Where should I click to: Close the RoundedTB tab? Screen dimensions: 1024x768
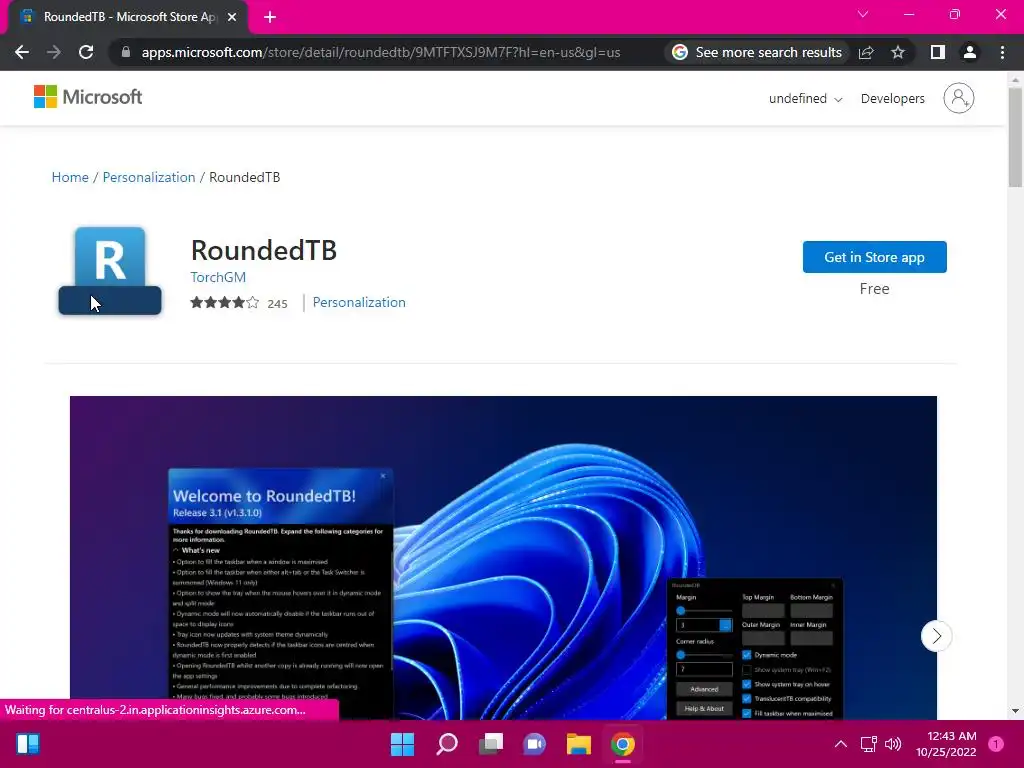coord(232,17)
